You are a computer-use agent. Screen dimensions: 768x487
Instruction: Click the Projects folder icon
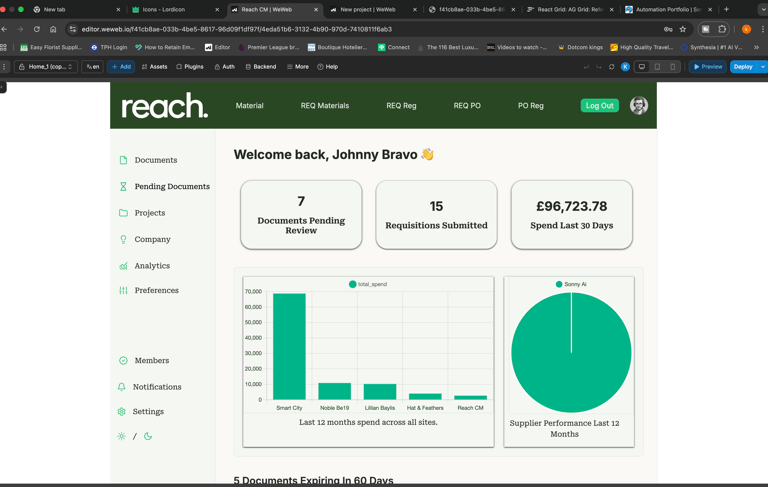[x=123, y=213]
